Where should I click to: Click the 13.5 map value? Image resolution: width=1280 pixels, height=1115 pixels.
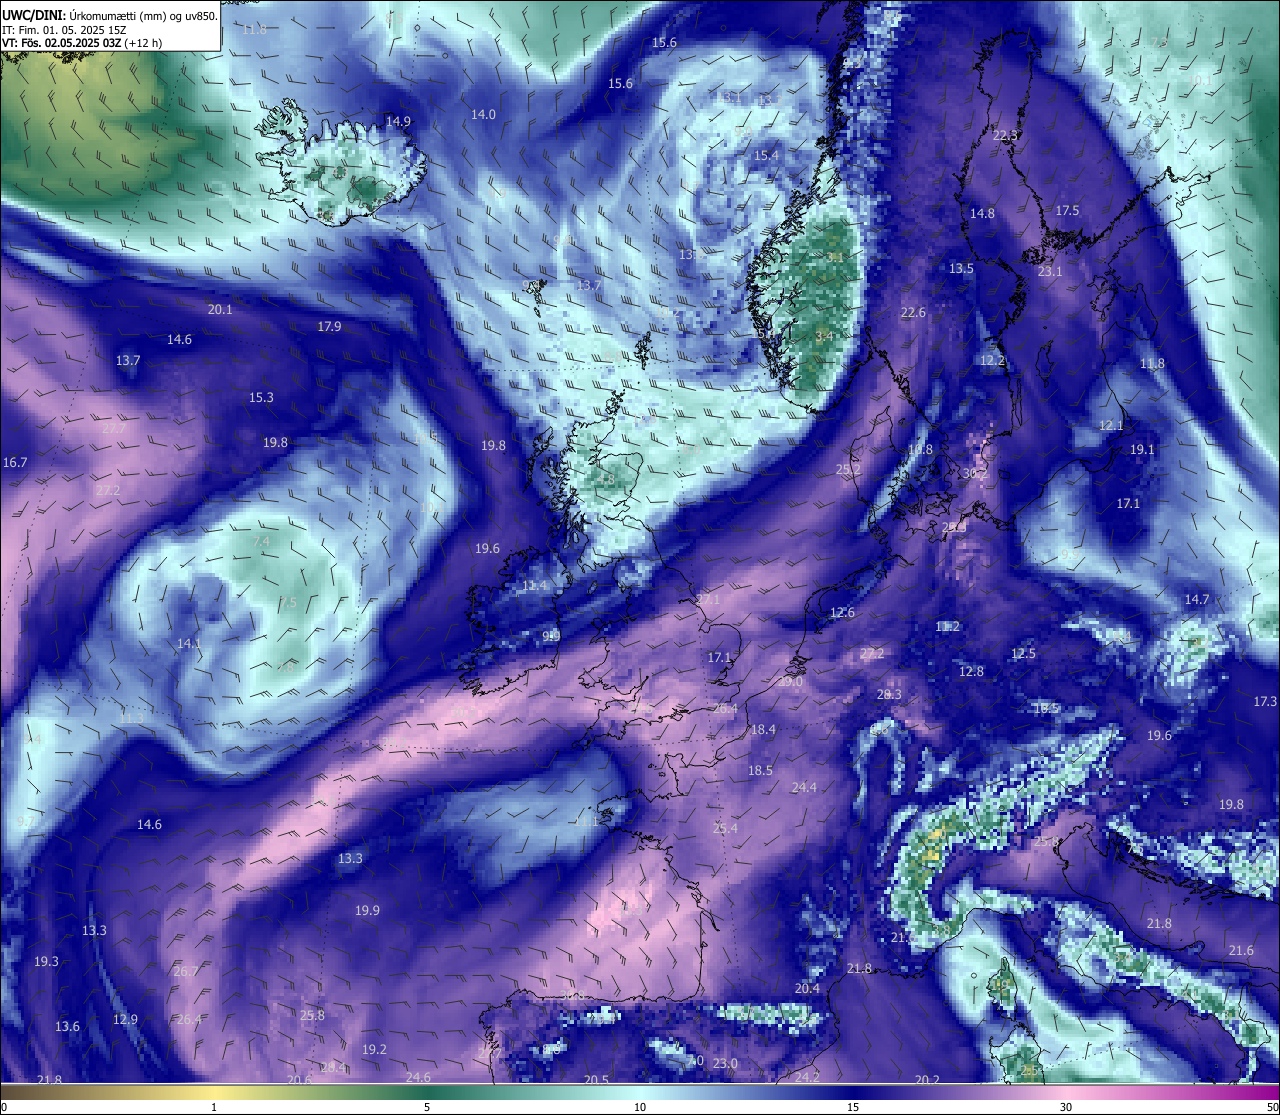pyautogui.click(x=961, y=269)
